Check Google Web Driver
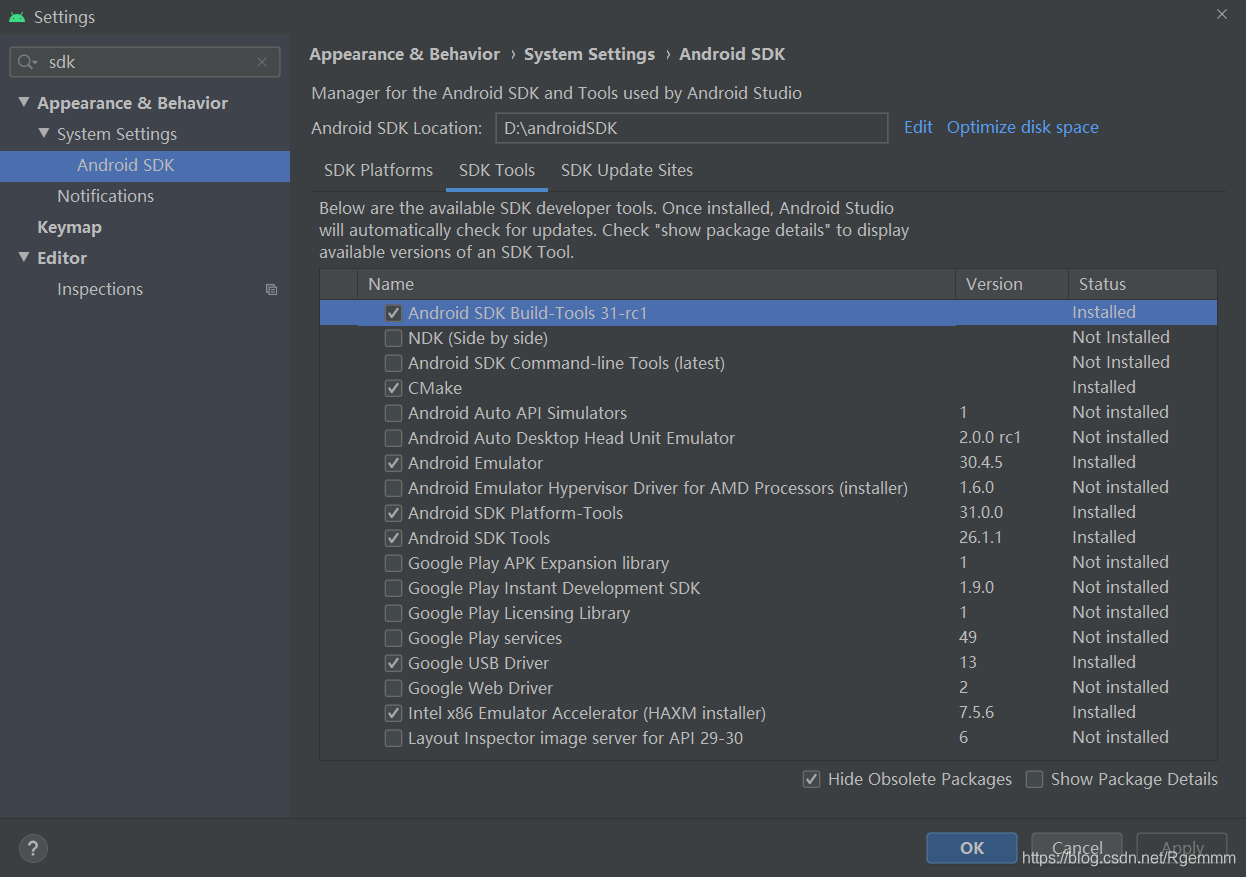Image resolution: width=1246 pixels, height=877 pixels. (394, 688)
